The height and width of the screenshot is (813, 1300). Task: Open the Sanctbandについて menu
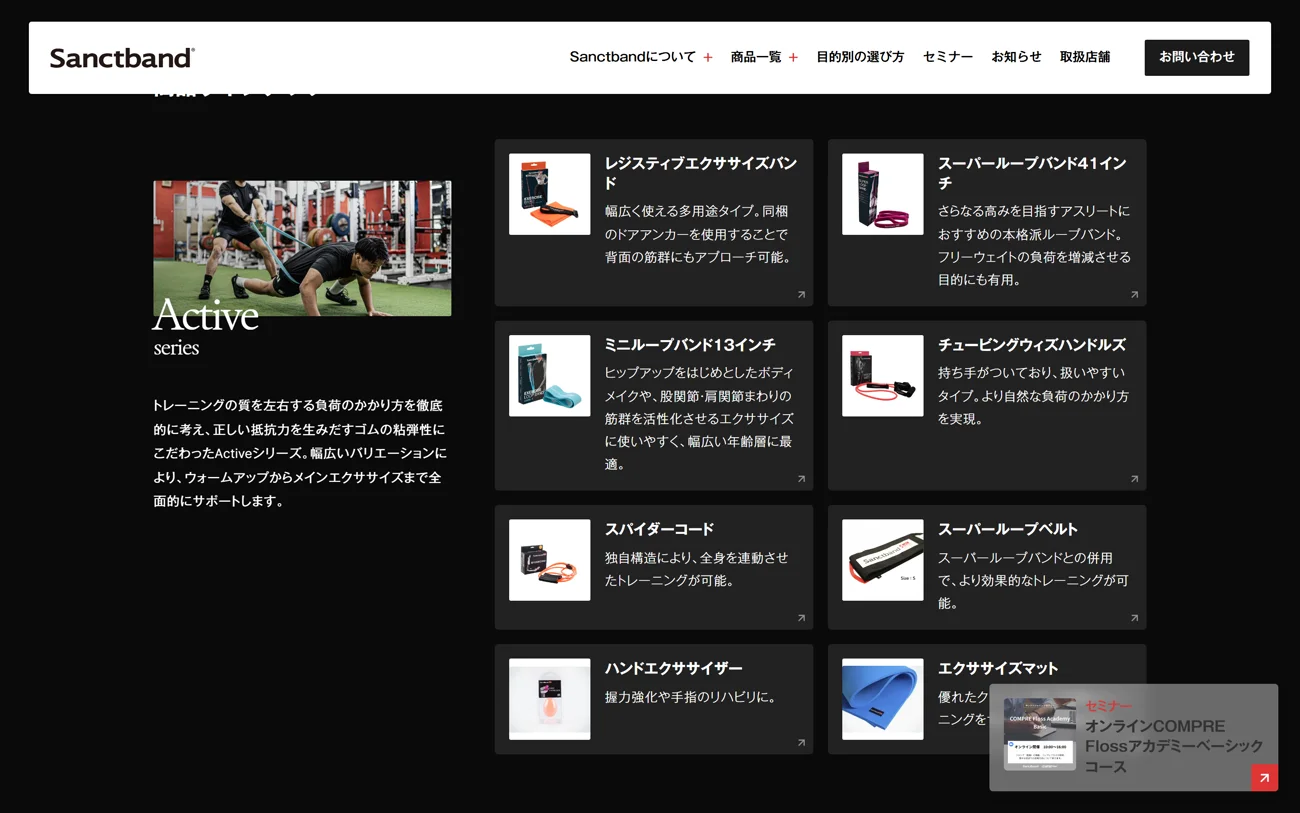632,57
